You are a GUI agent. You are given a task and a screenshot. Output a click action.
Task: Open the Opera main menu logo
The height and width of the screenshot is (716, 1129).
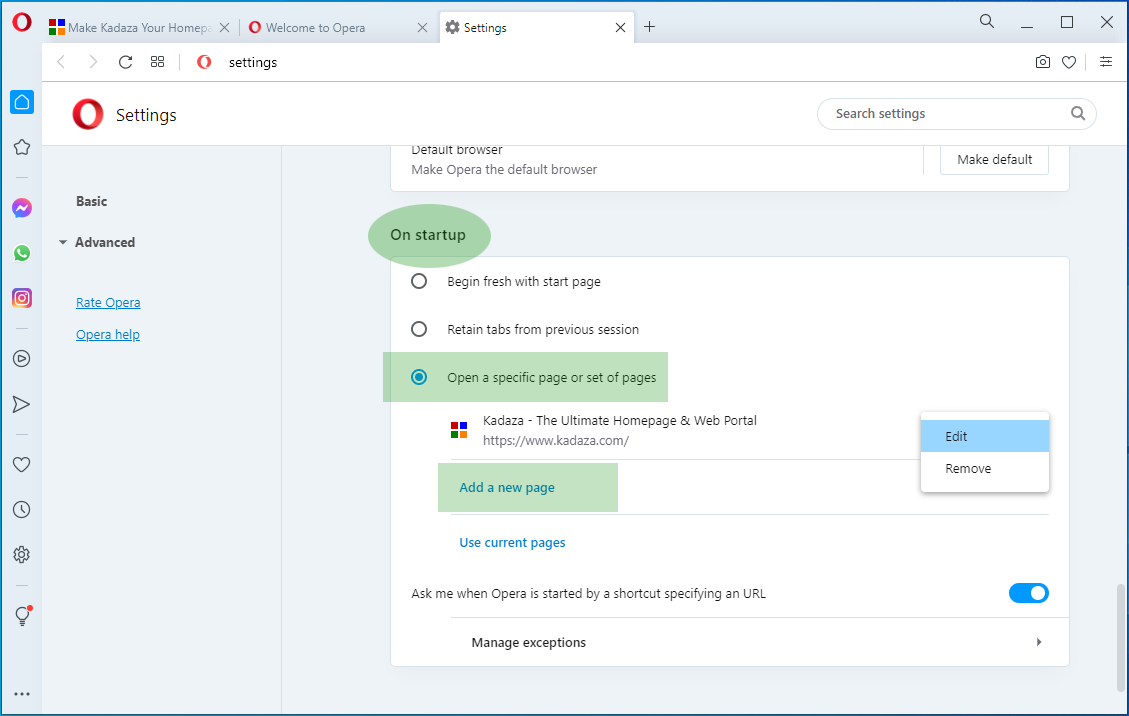[22, 22]
